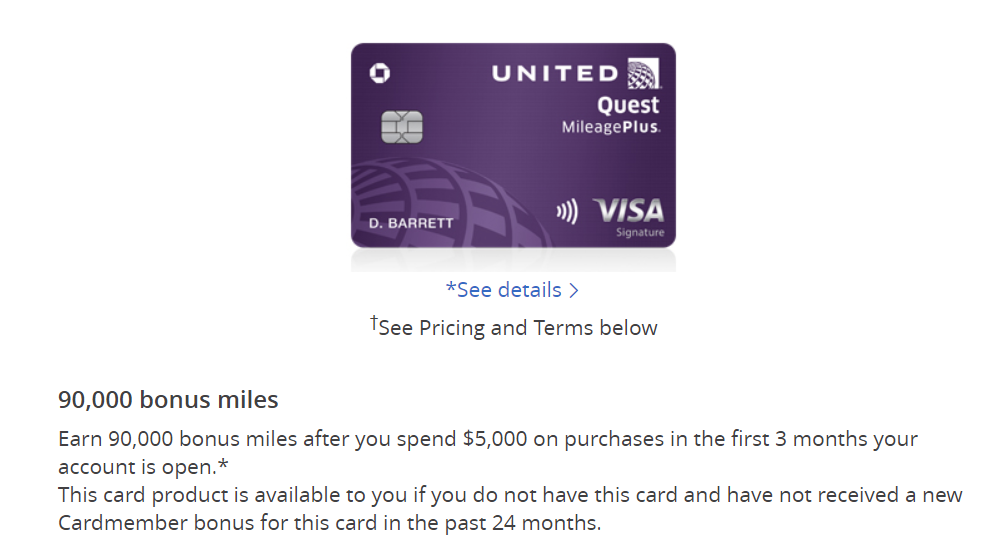Click the asterisk after 'account is open.'
Viewport: 996px width, 560px height.
click(x=223, y=464)
